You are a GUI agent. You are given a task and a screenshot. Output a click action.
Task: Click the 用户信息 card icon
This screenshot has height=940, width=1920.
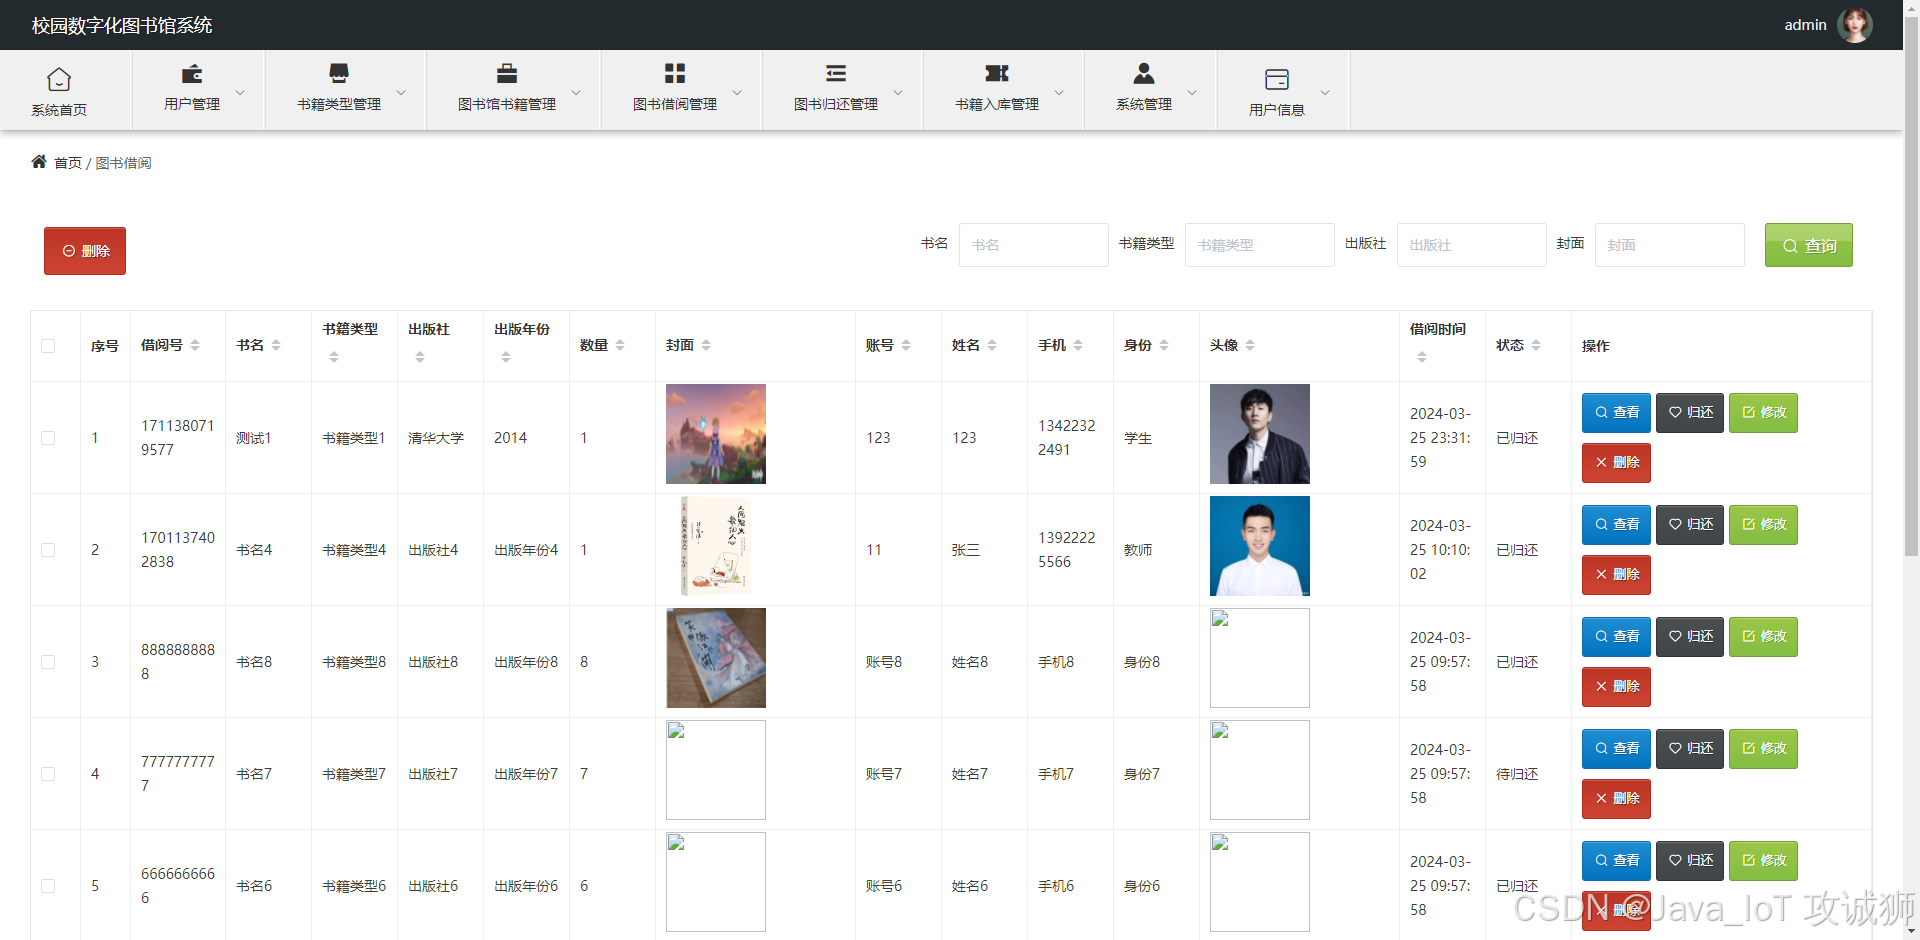click(1277, 79)
